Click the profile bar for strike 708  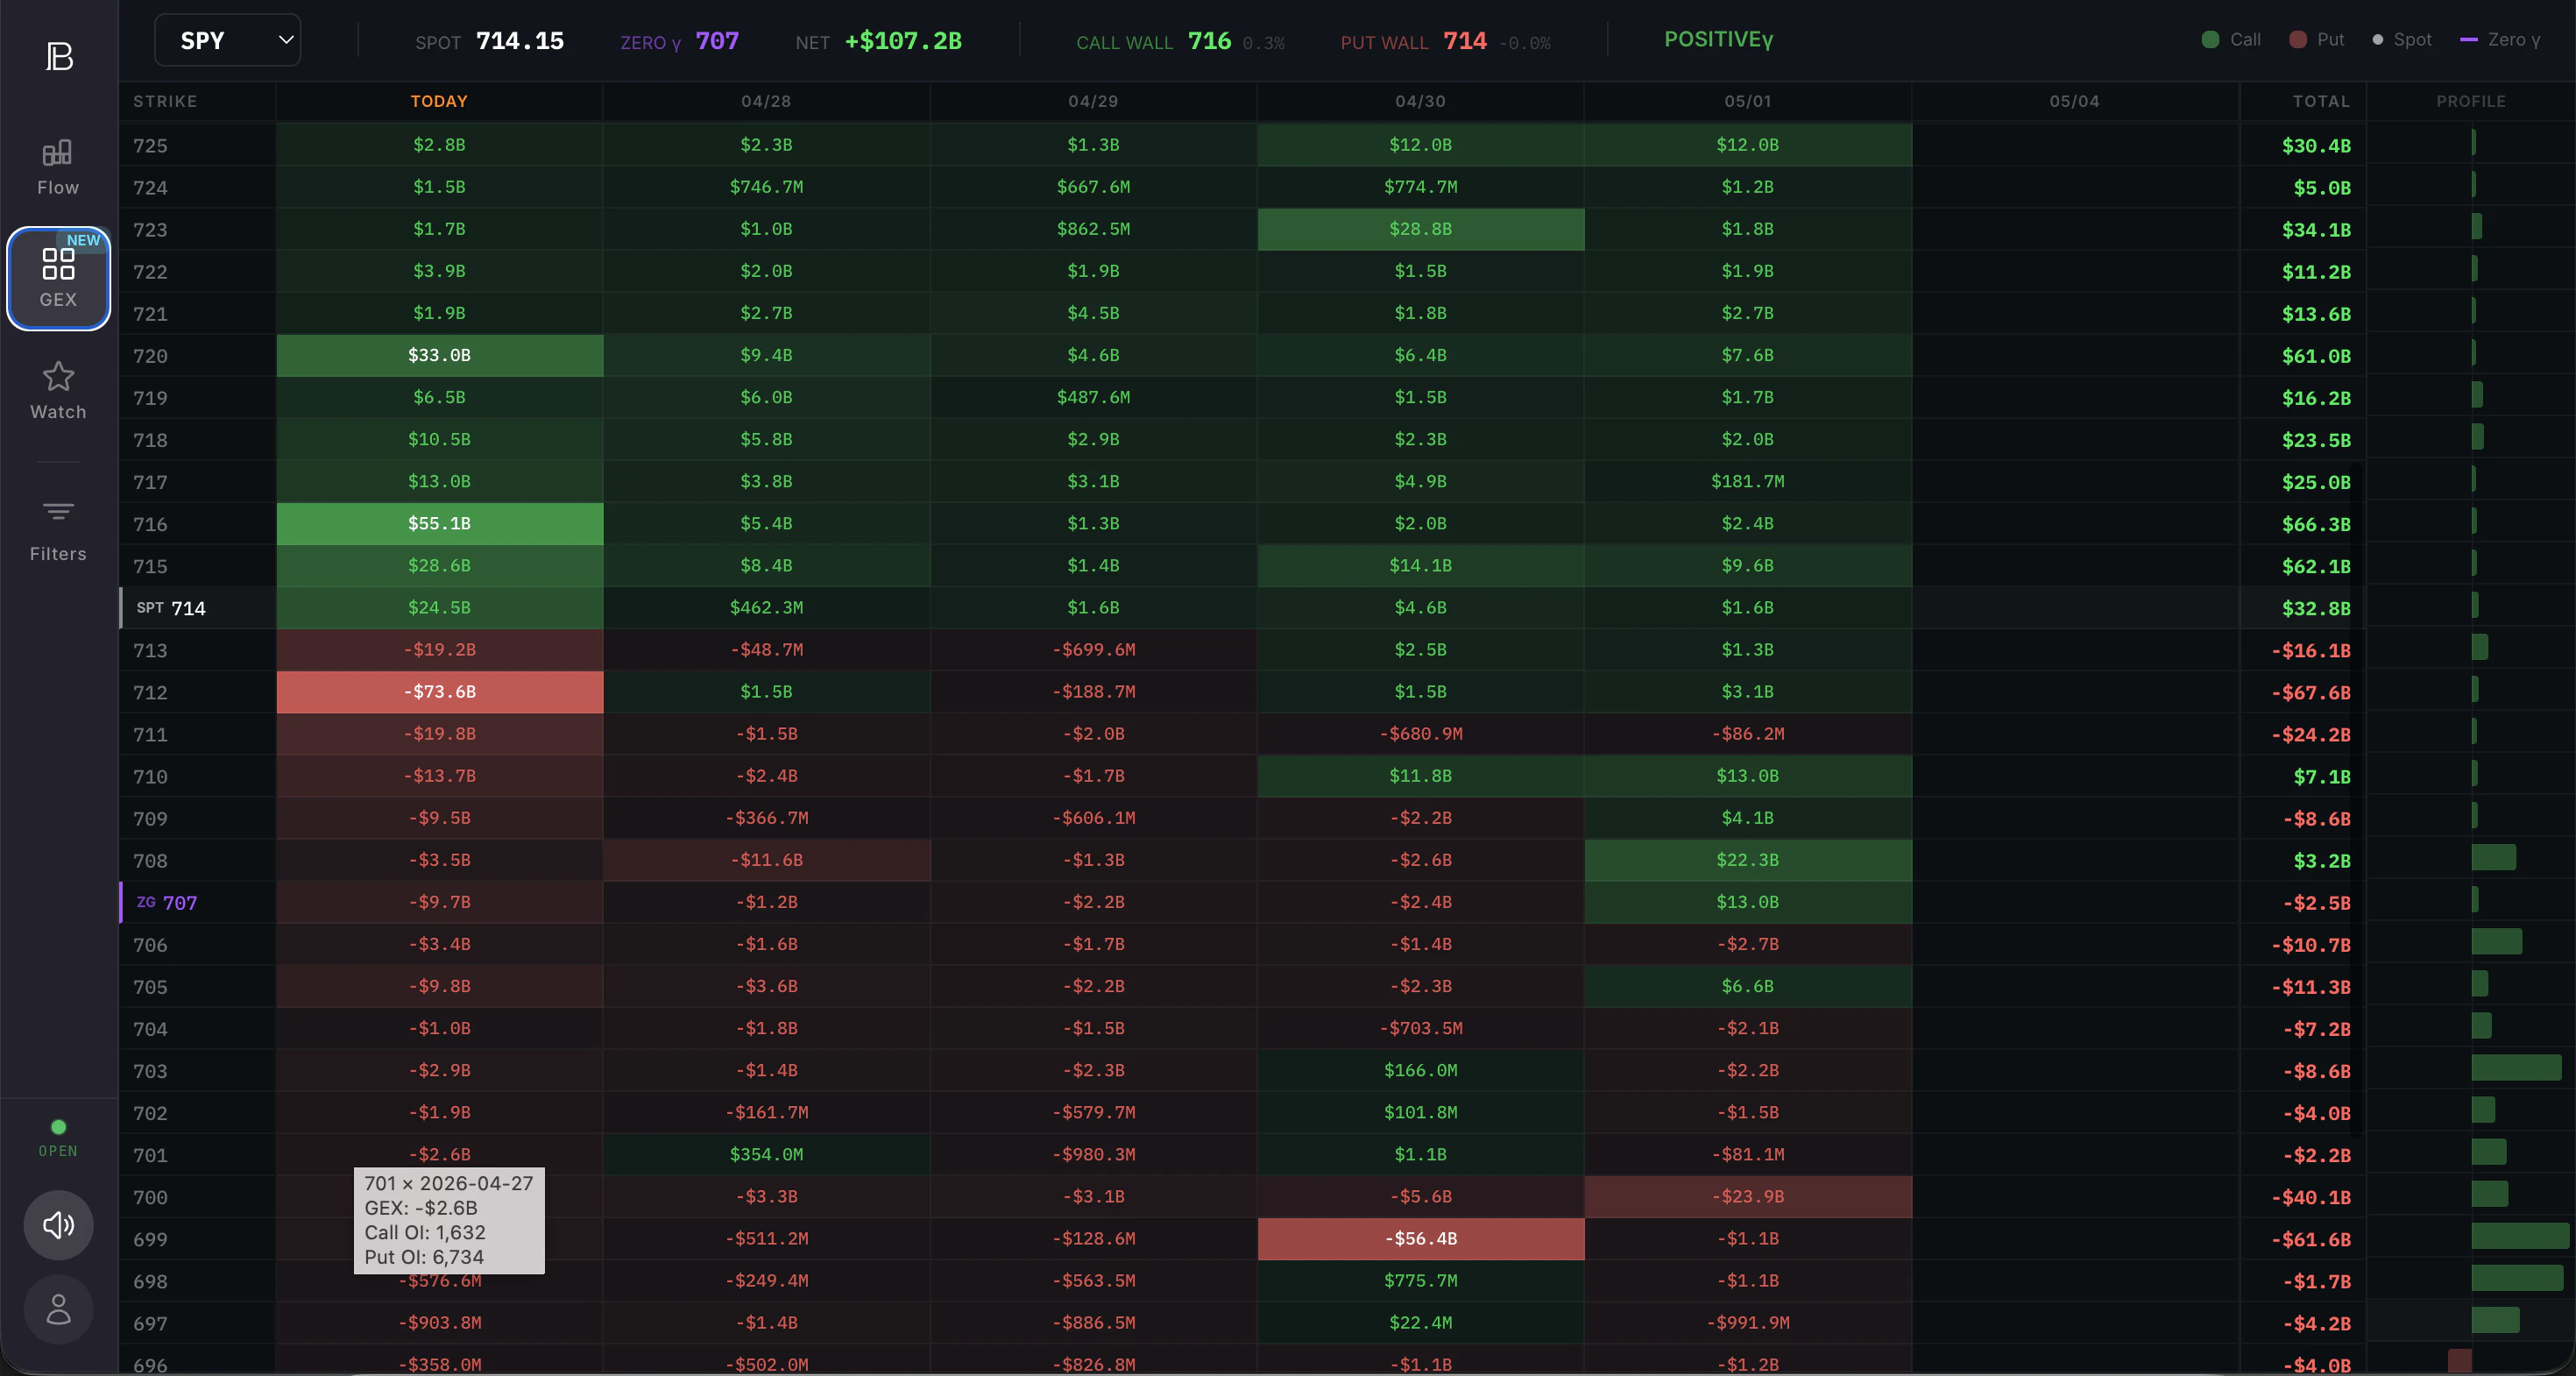point(2493,857)
